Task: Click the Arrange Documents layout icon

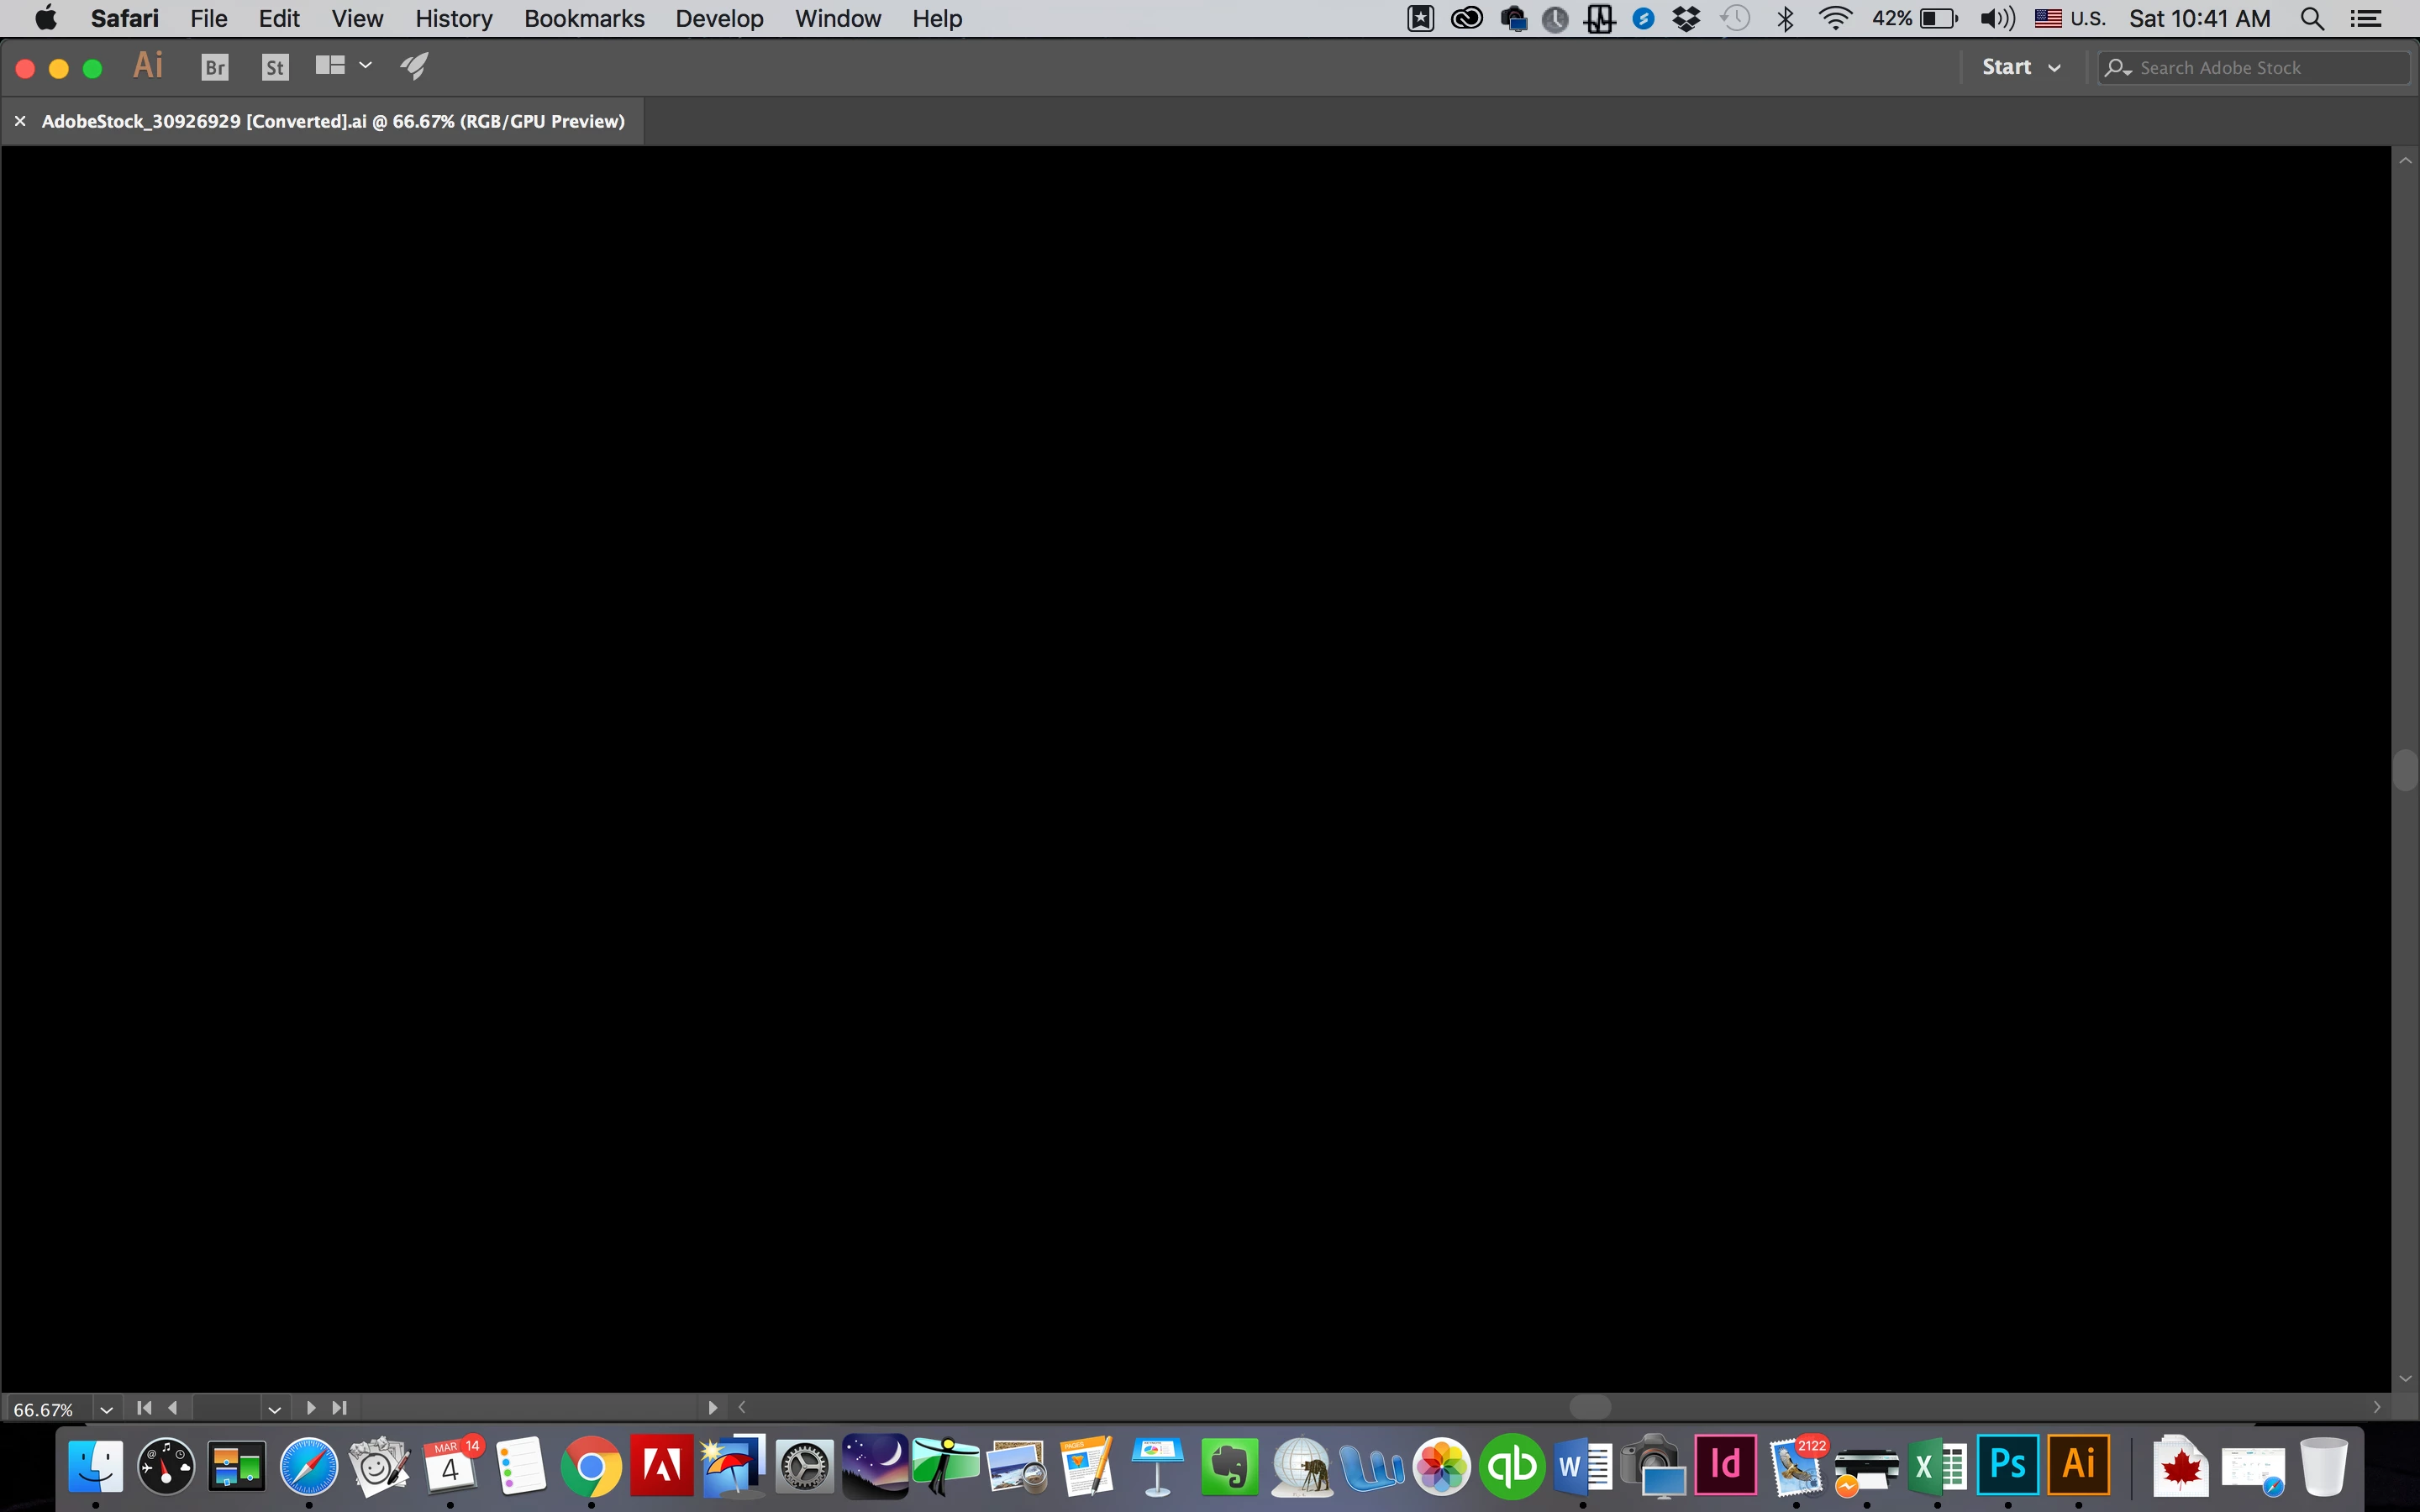Action: [x=330, y=66]
